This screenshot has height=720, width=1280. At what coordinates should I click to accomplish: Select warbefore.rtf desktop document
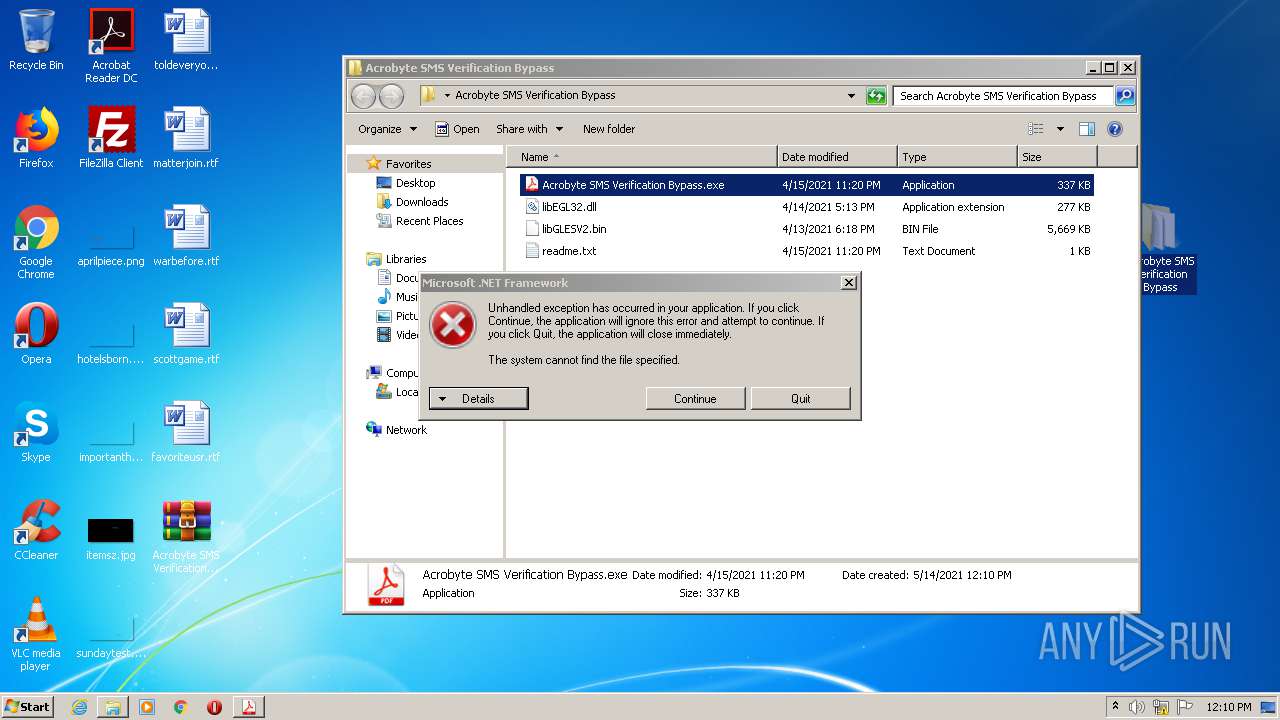click(186, 236)
